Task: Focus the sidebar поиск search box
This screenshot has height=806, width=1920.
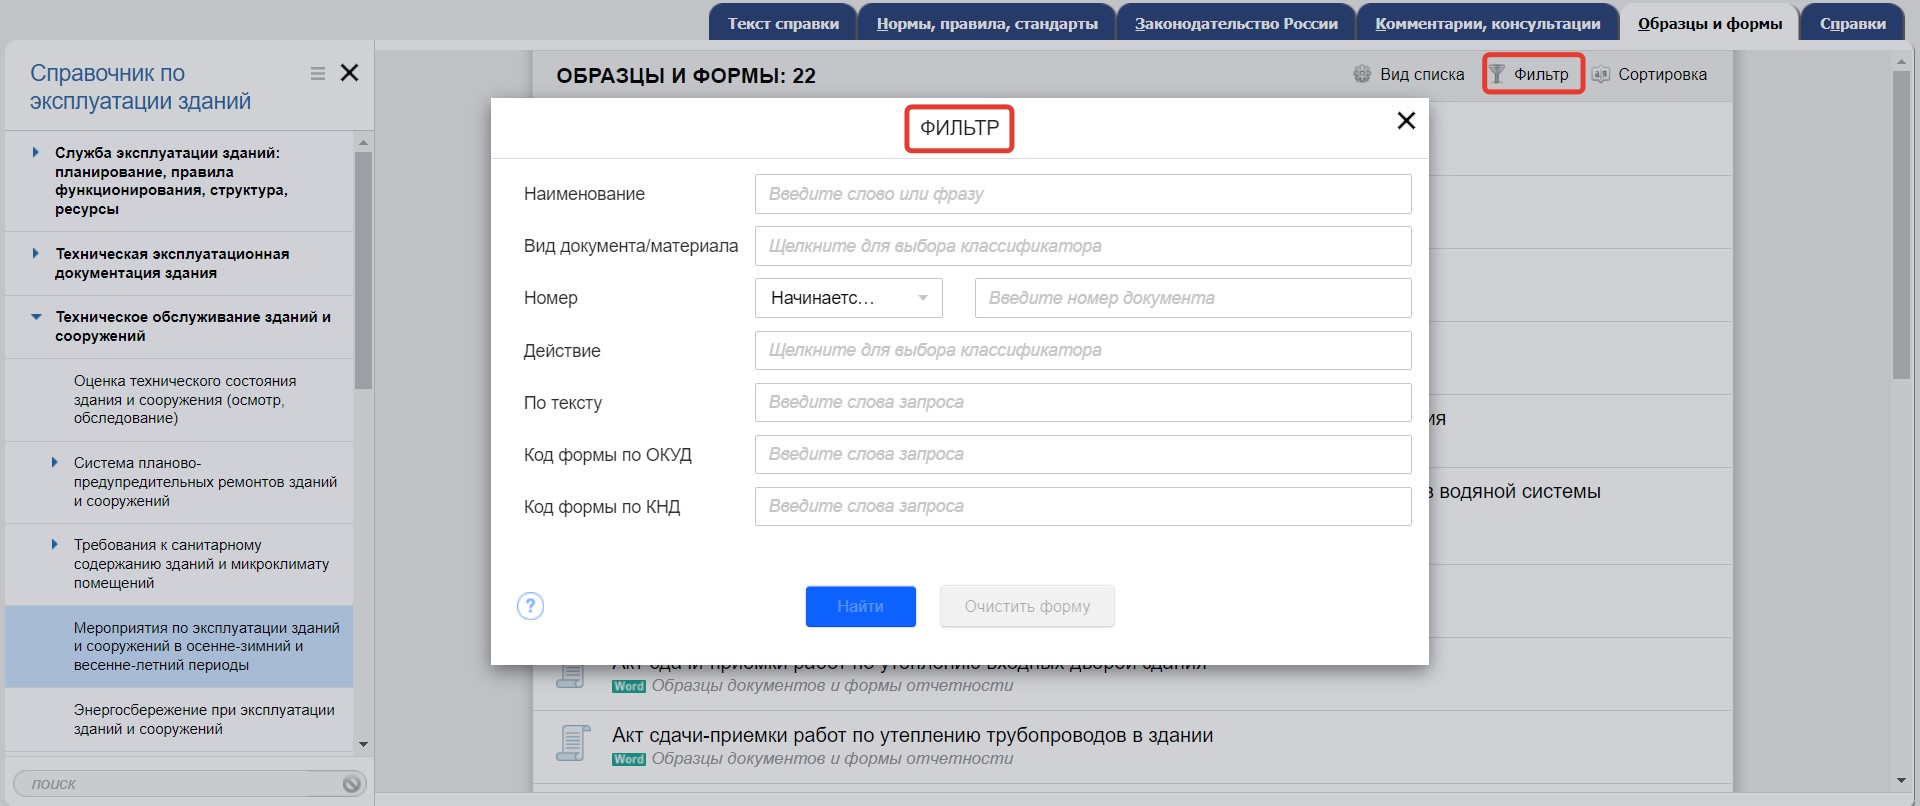Action: pos(180,784)
